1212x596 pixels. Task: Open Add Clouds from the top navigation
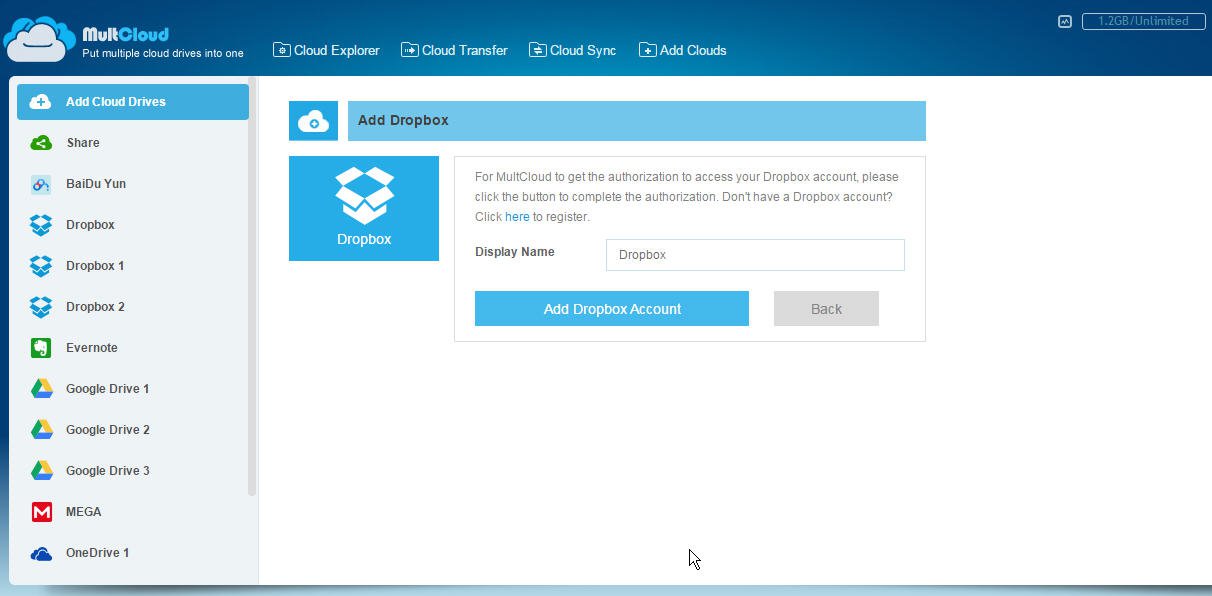683,50
